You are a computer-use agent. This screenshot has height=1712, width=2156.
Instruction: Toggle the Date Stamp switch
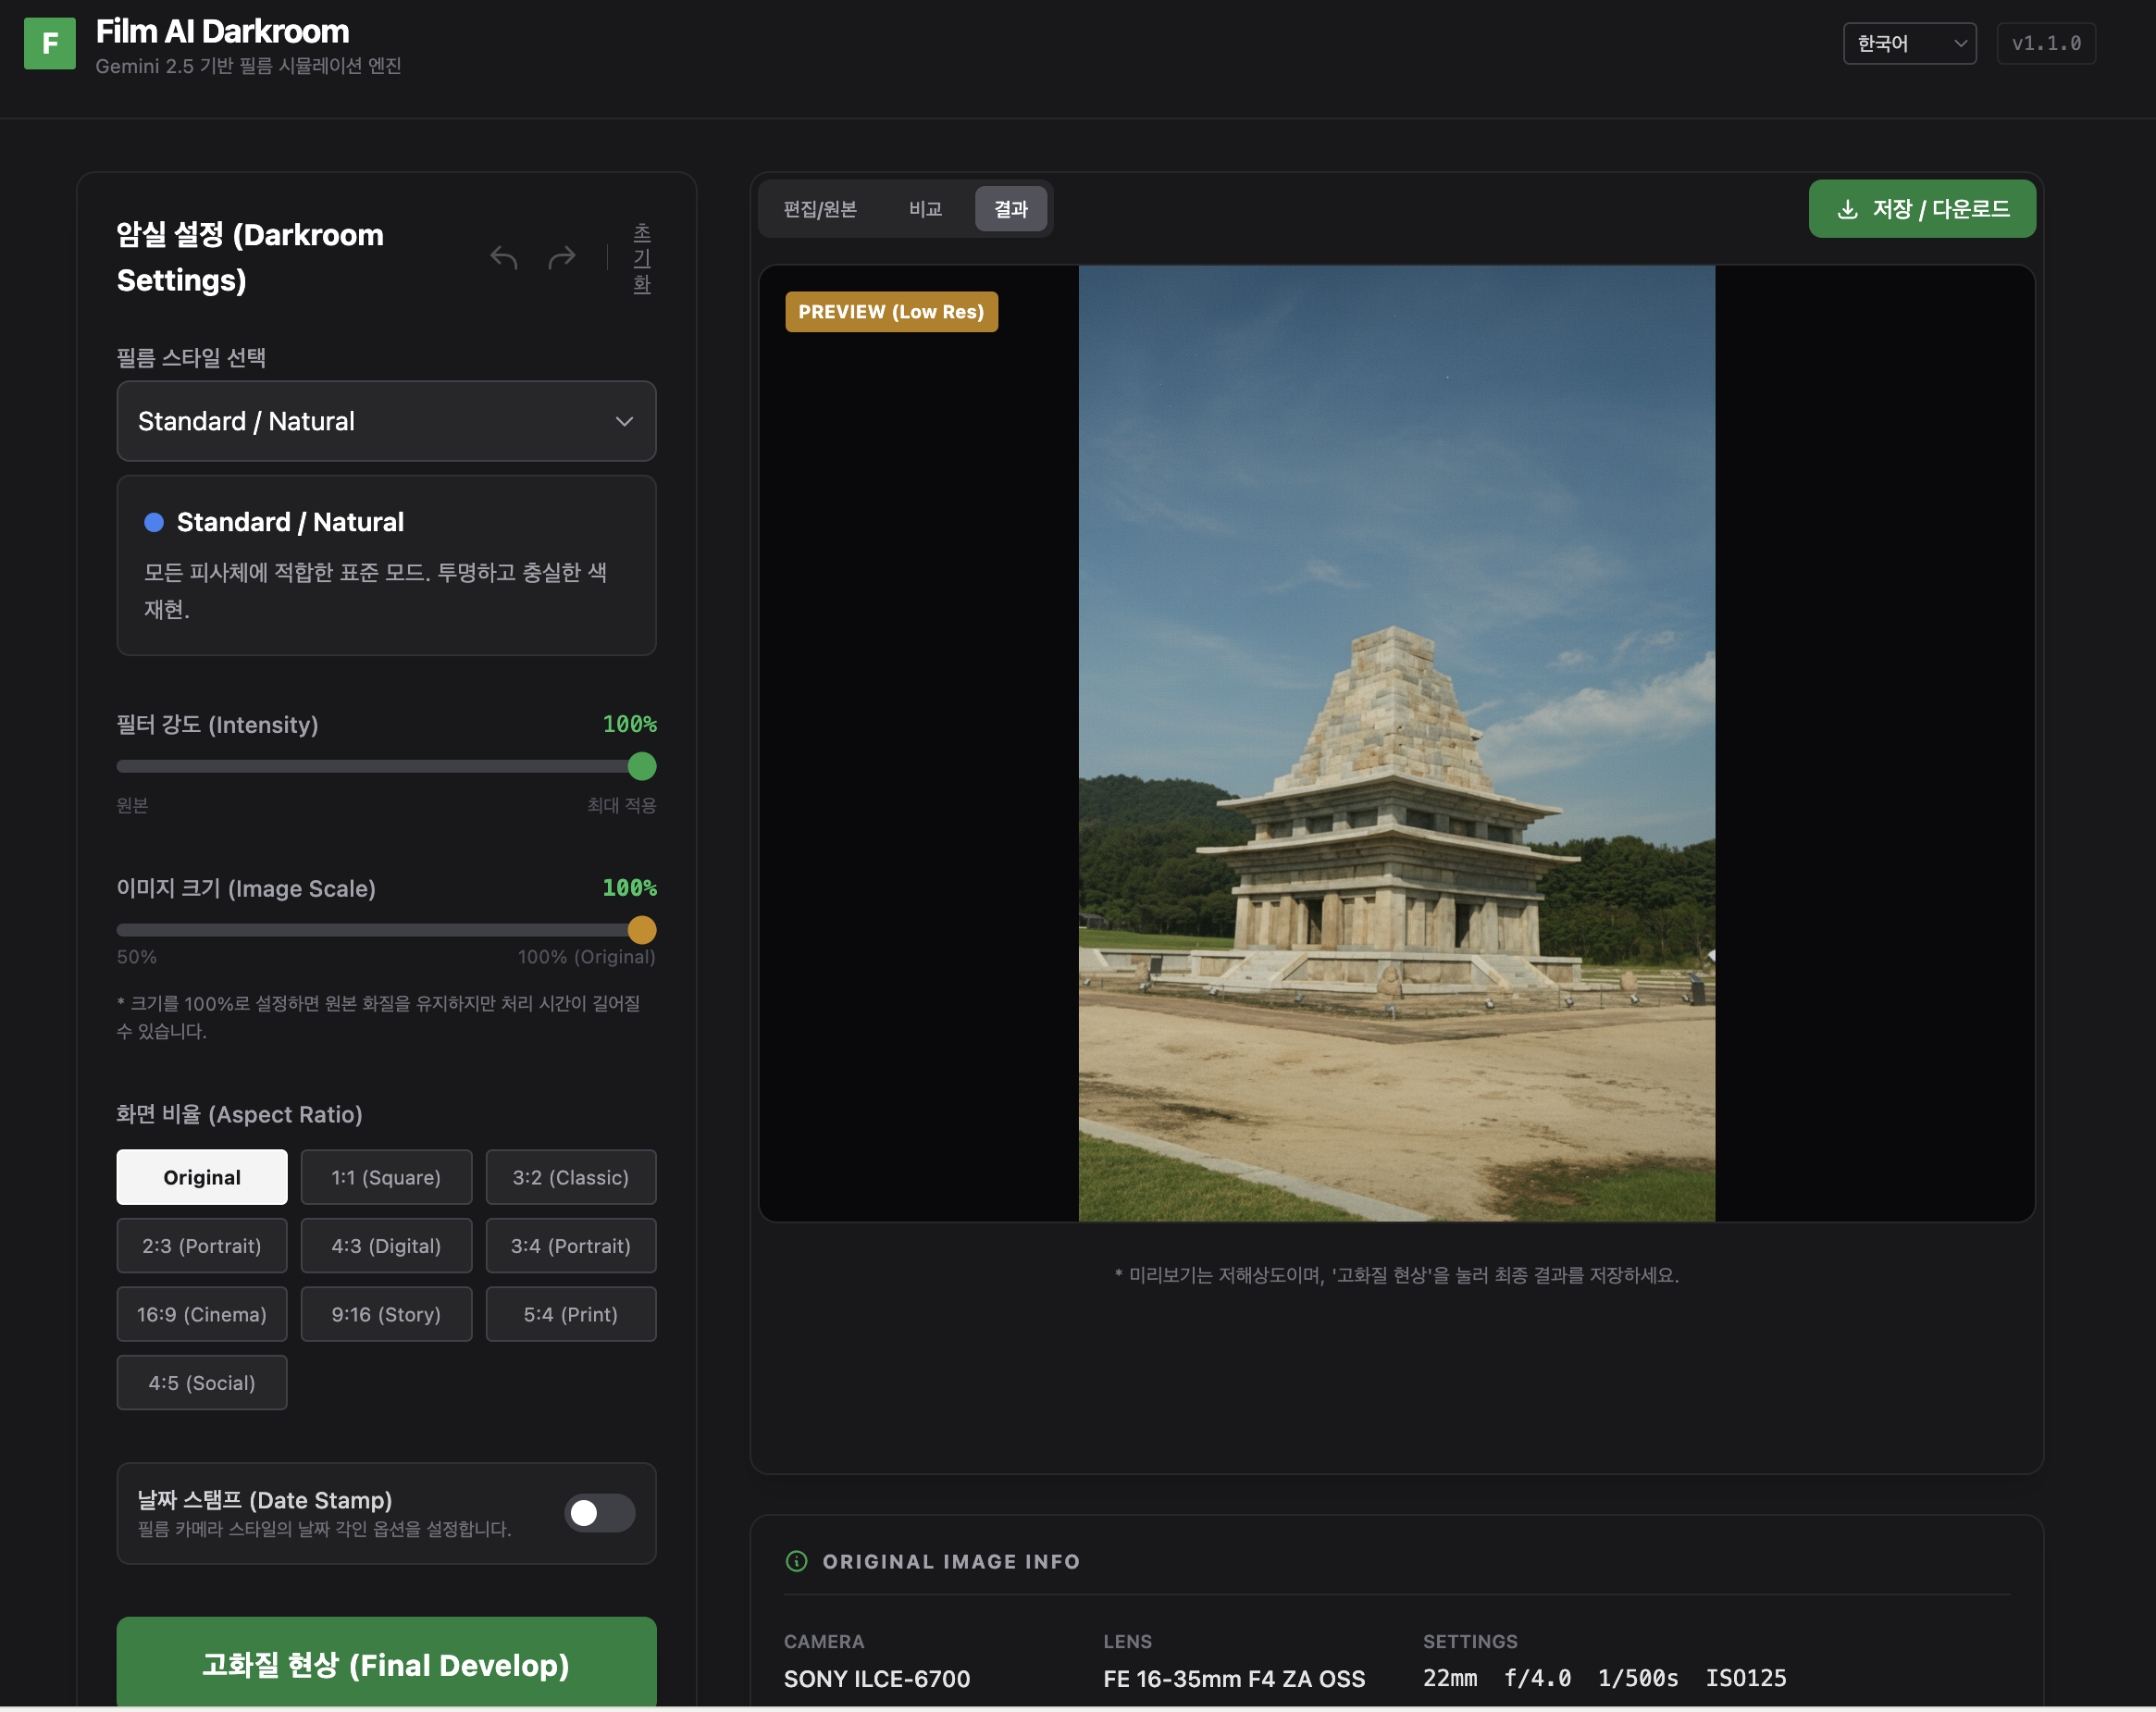[599, 1513]
